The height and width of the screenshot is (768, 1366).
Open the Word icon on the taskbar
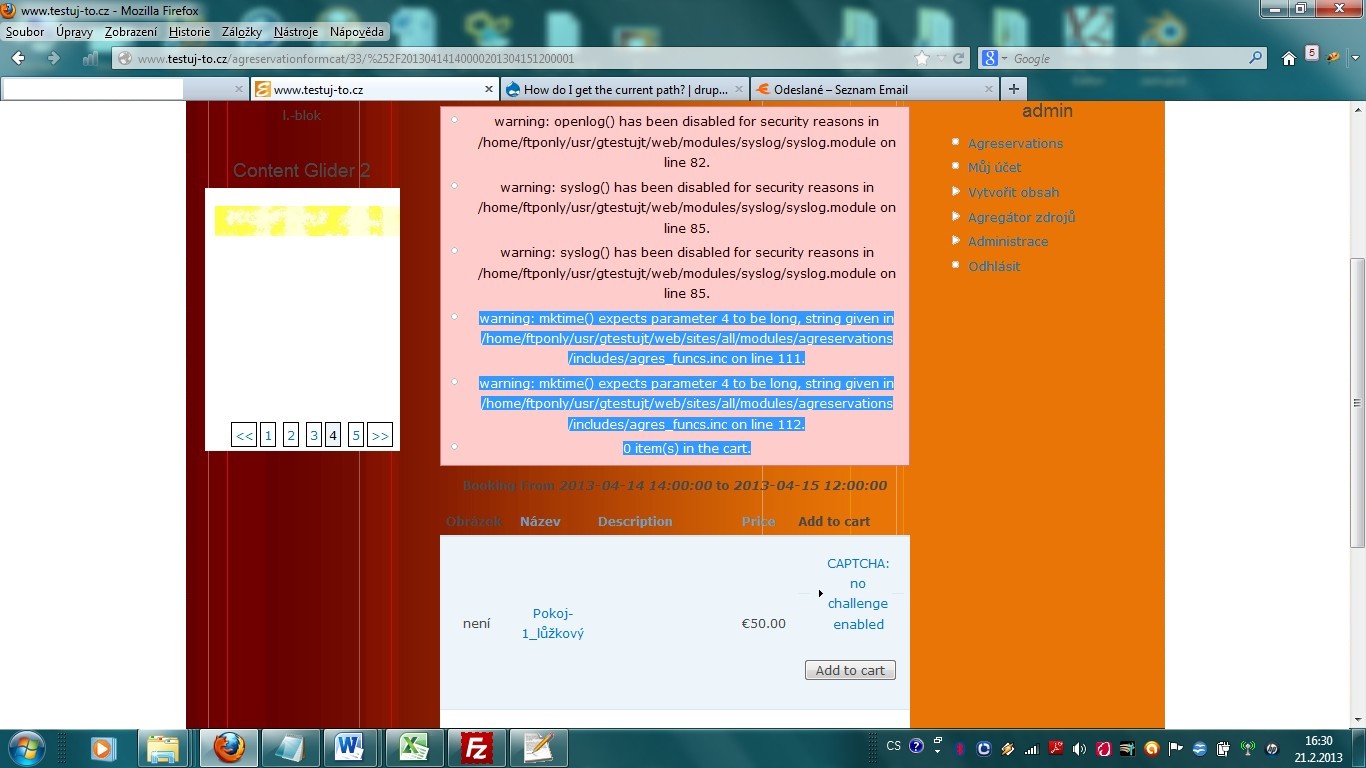coord(349,748)
